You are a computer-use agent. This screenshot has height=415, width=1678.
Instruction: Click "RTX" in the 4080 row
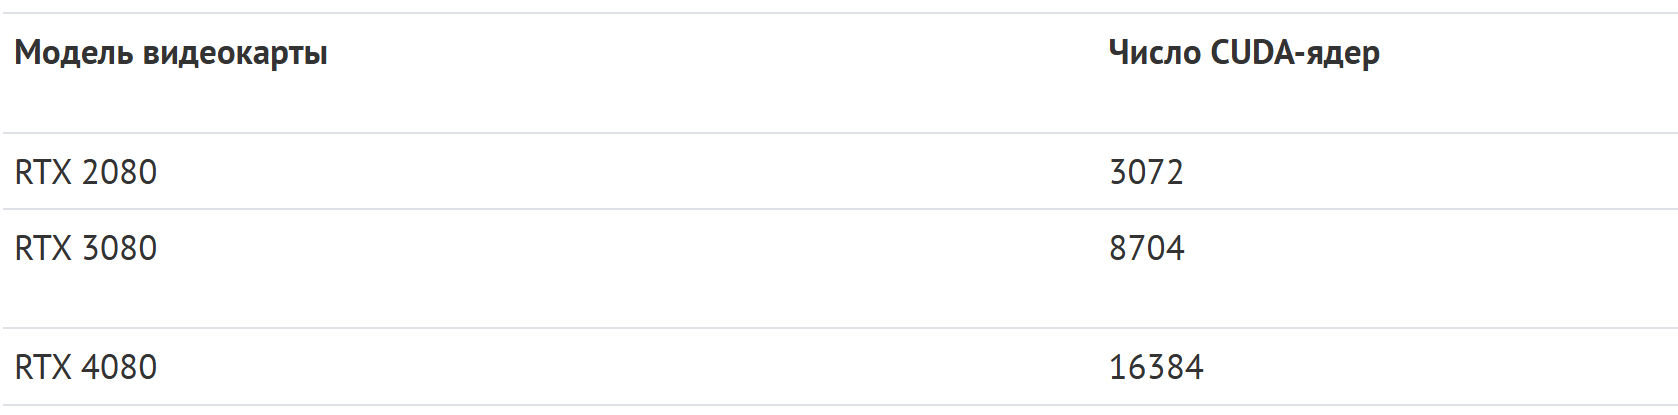point(44,367)
